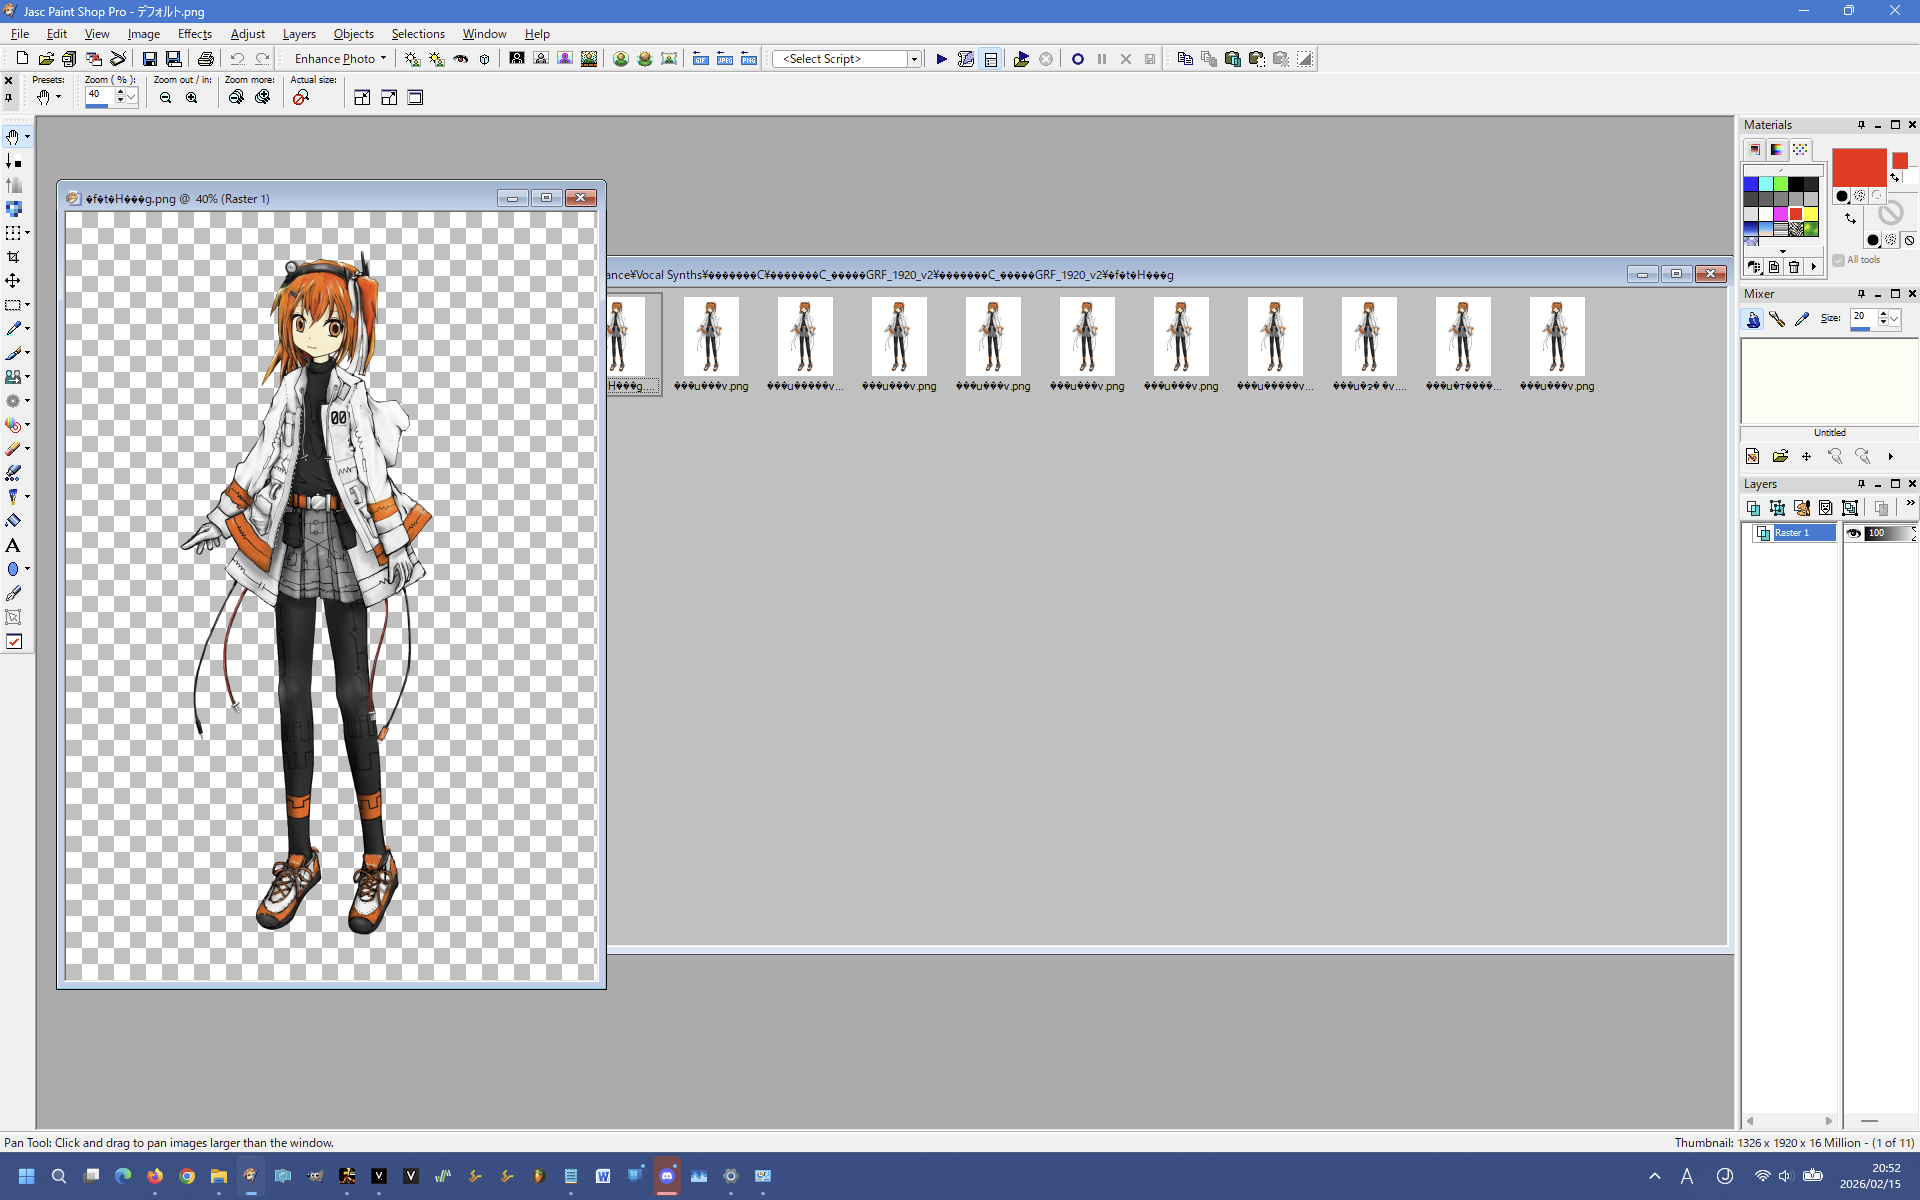Click the Zoom in magnifier icon
The width and height of the screenshot is (1920, 1200).
click(192, 98)
